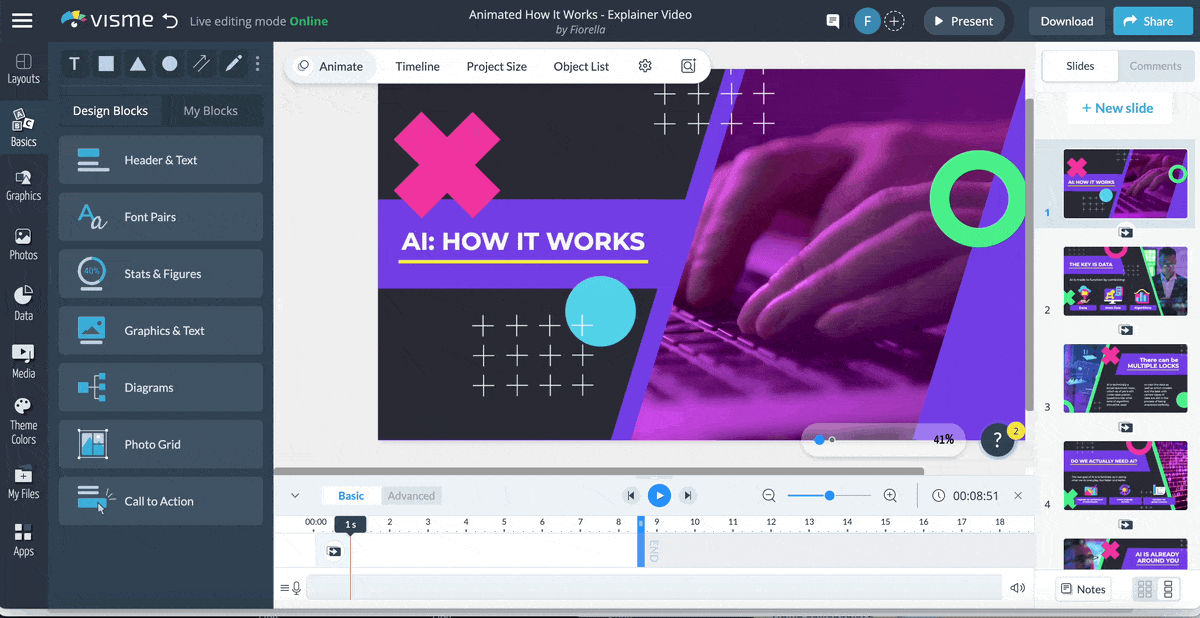Choose the circle shape tool
The image size is (1200, 618).
170,64
